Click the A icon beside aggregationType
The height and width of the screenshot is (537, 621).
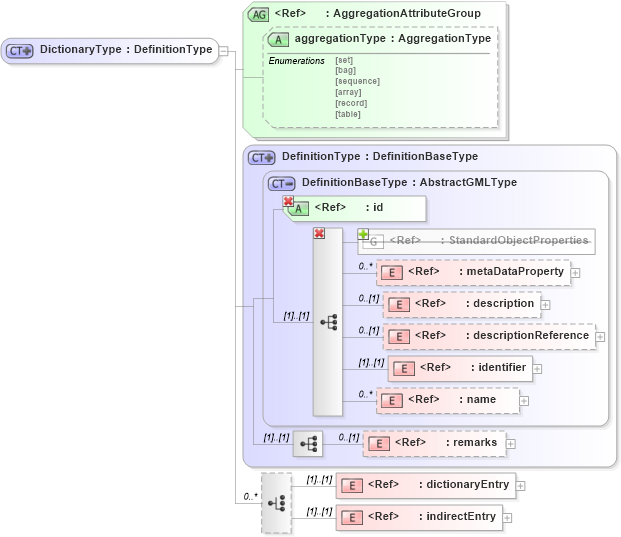[278, 40]
